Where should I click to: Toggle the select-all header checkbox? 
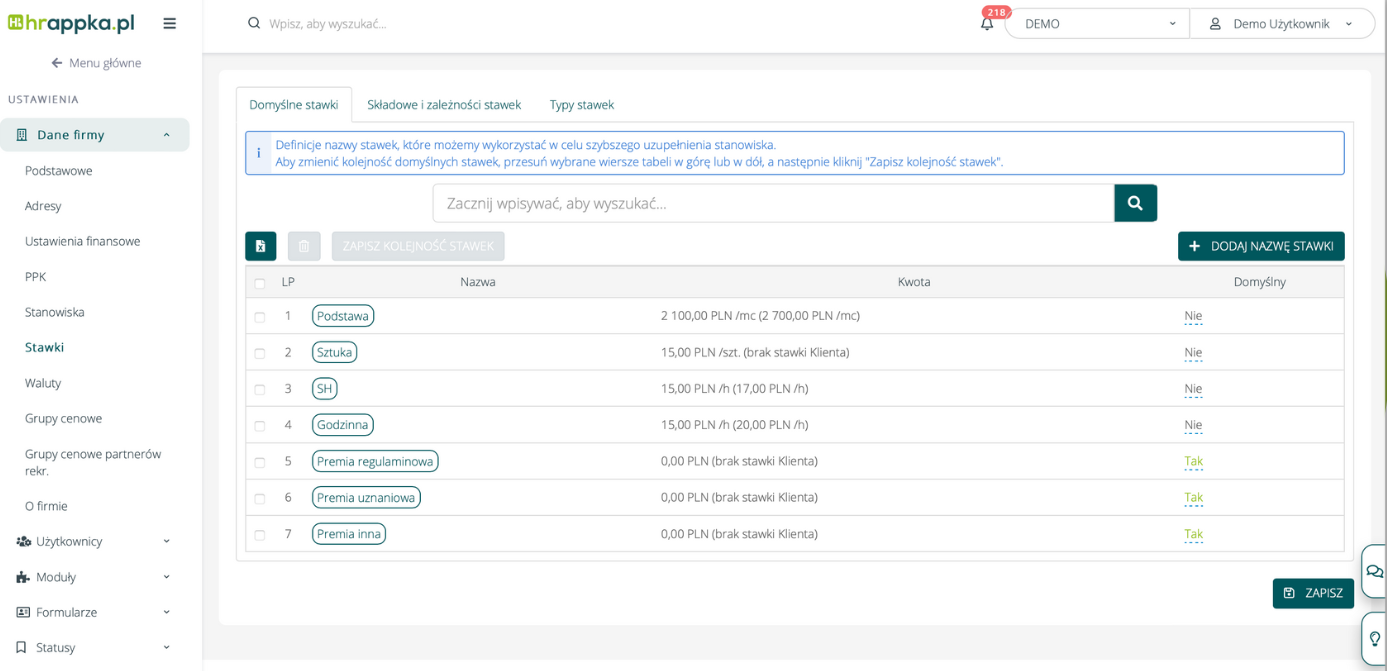click(x=260, y=283)
